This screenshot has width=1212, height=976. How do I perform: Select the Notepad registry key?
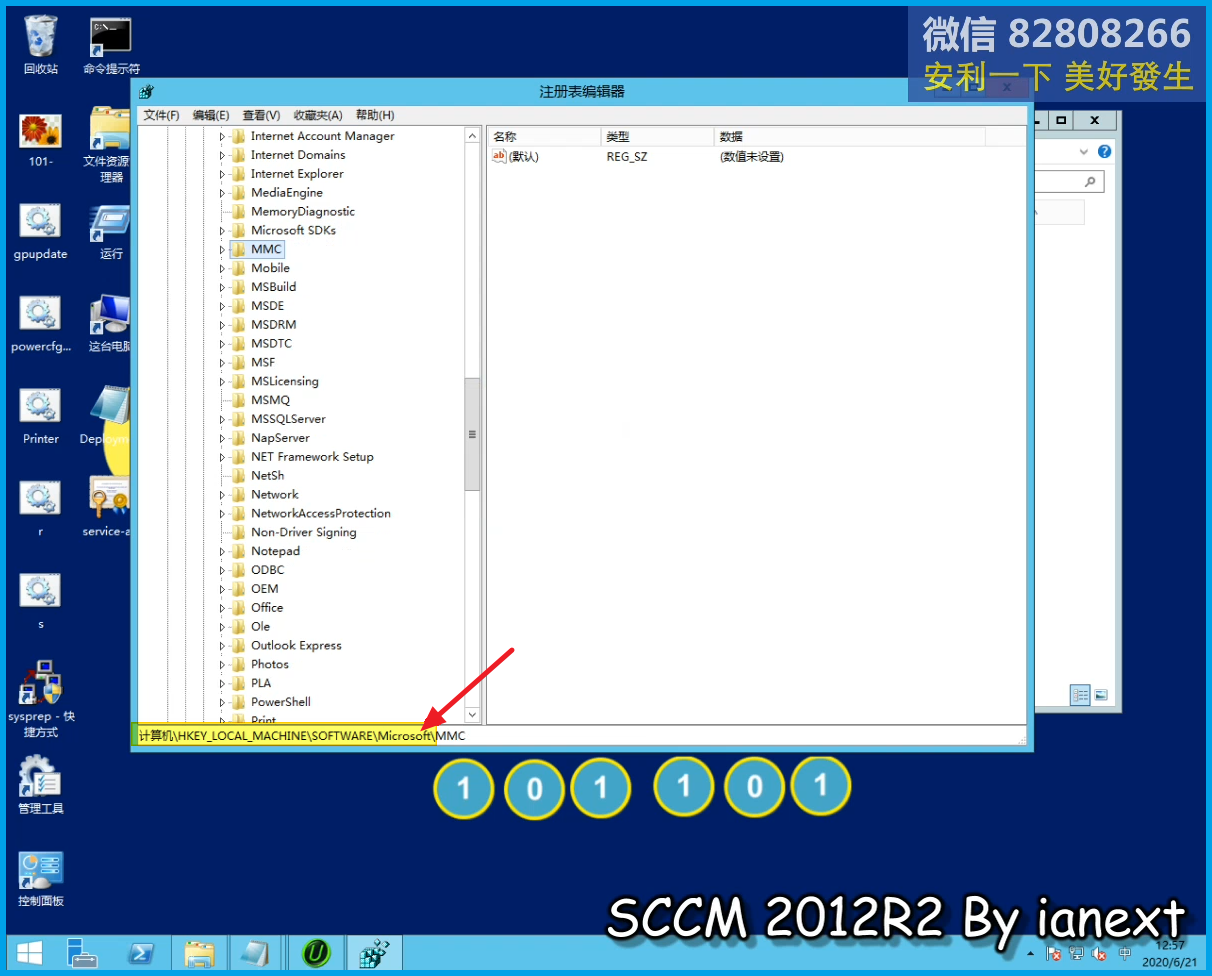tap(275, 551)
